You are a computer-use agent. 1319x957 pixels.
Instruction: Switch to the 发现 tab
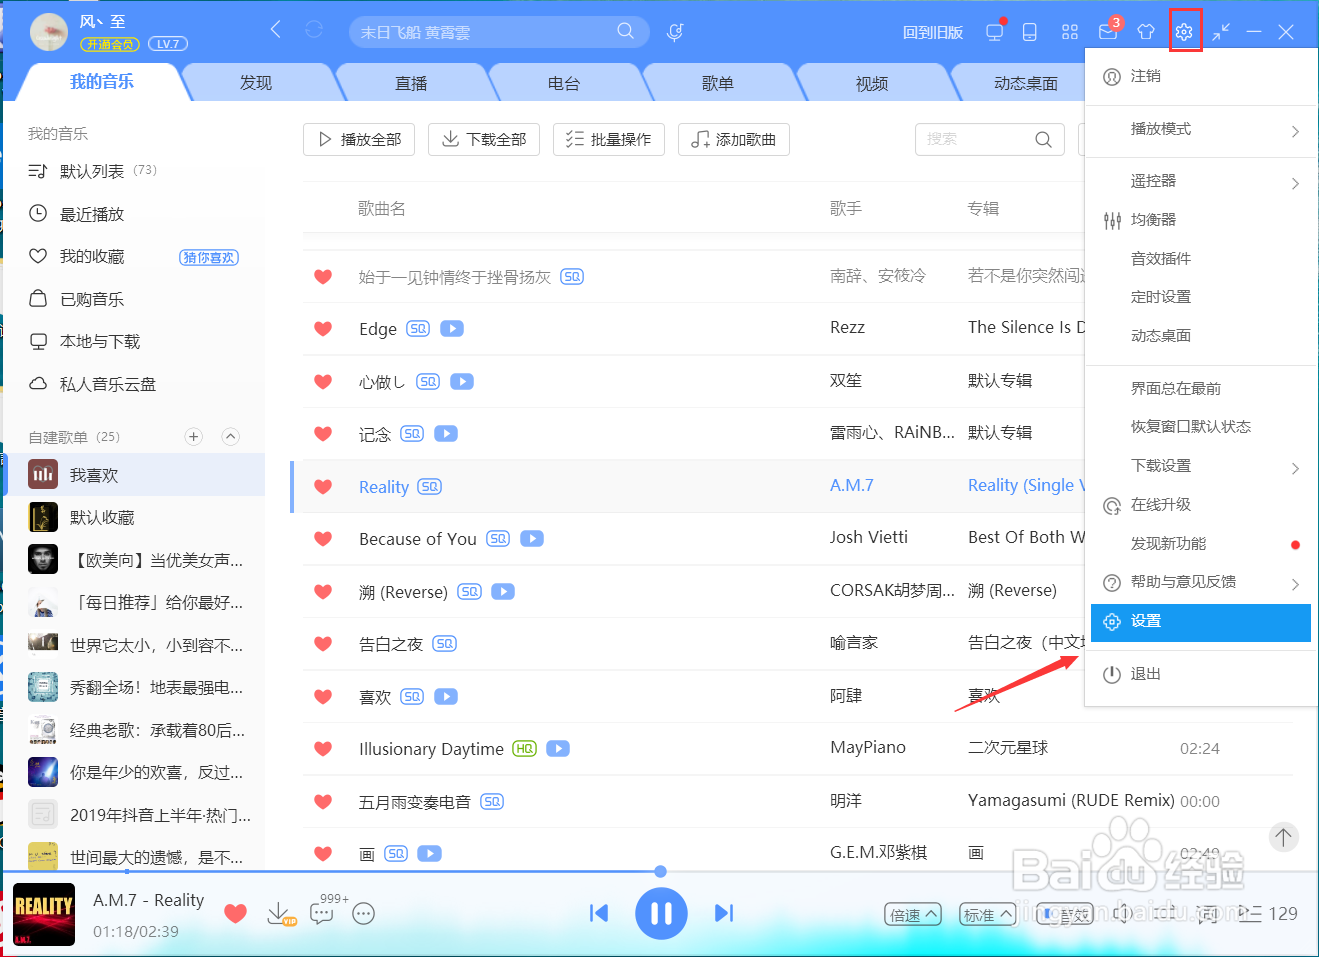256,83
